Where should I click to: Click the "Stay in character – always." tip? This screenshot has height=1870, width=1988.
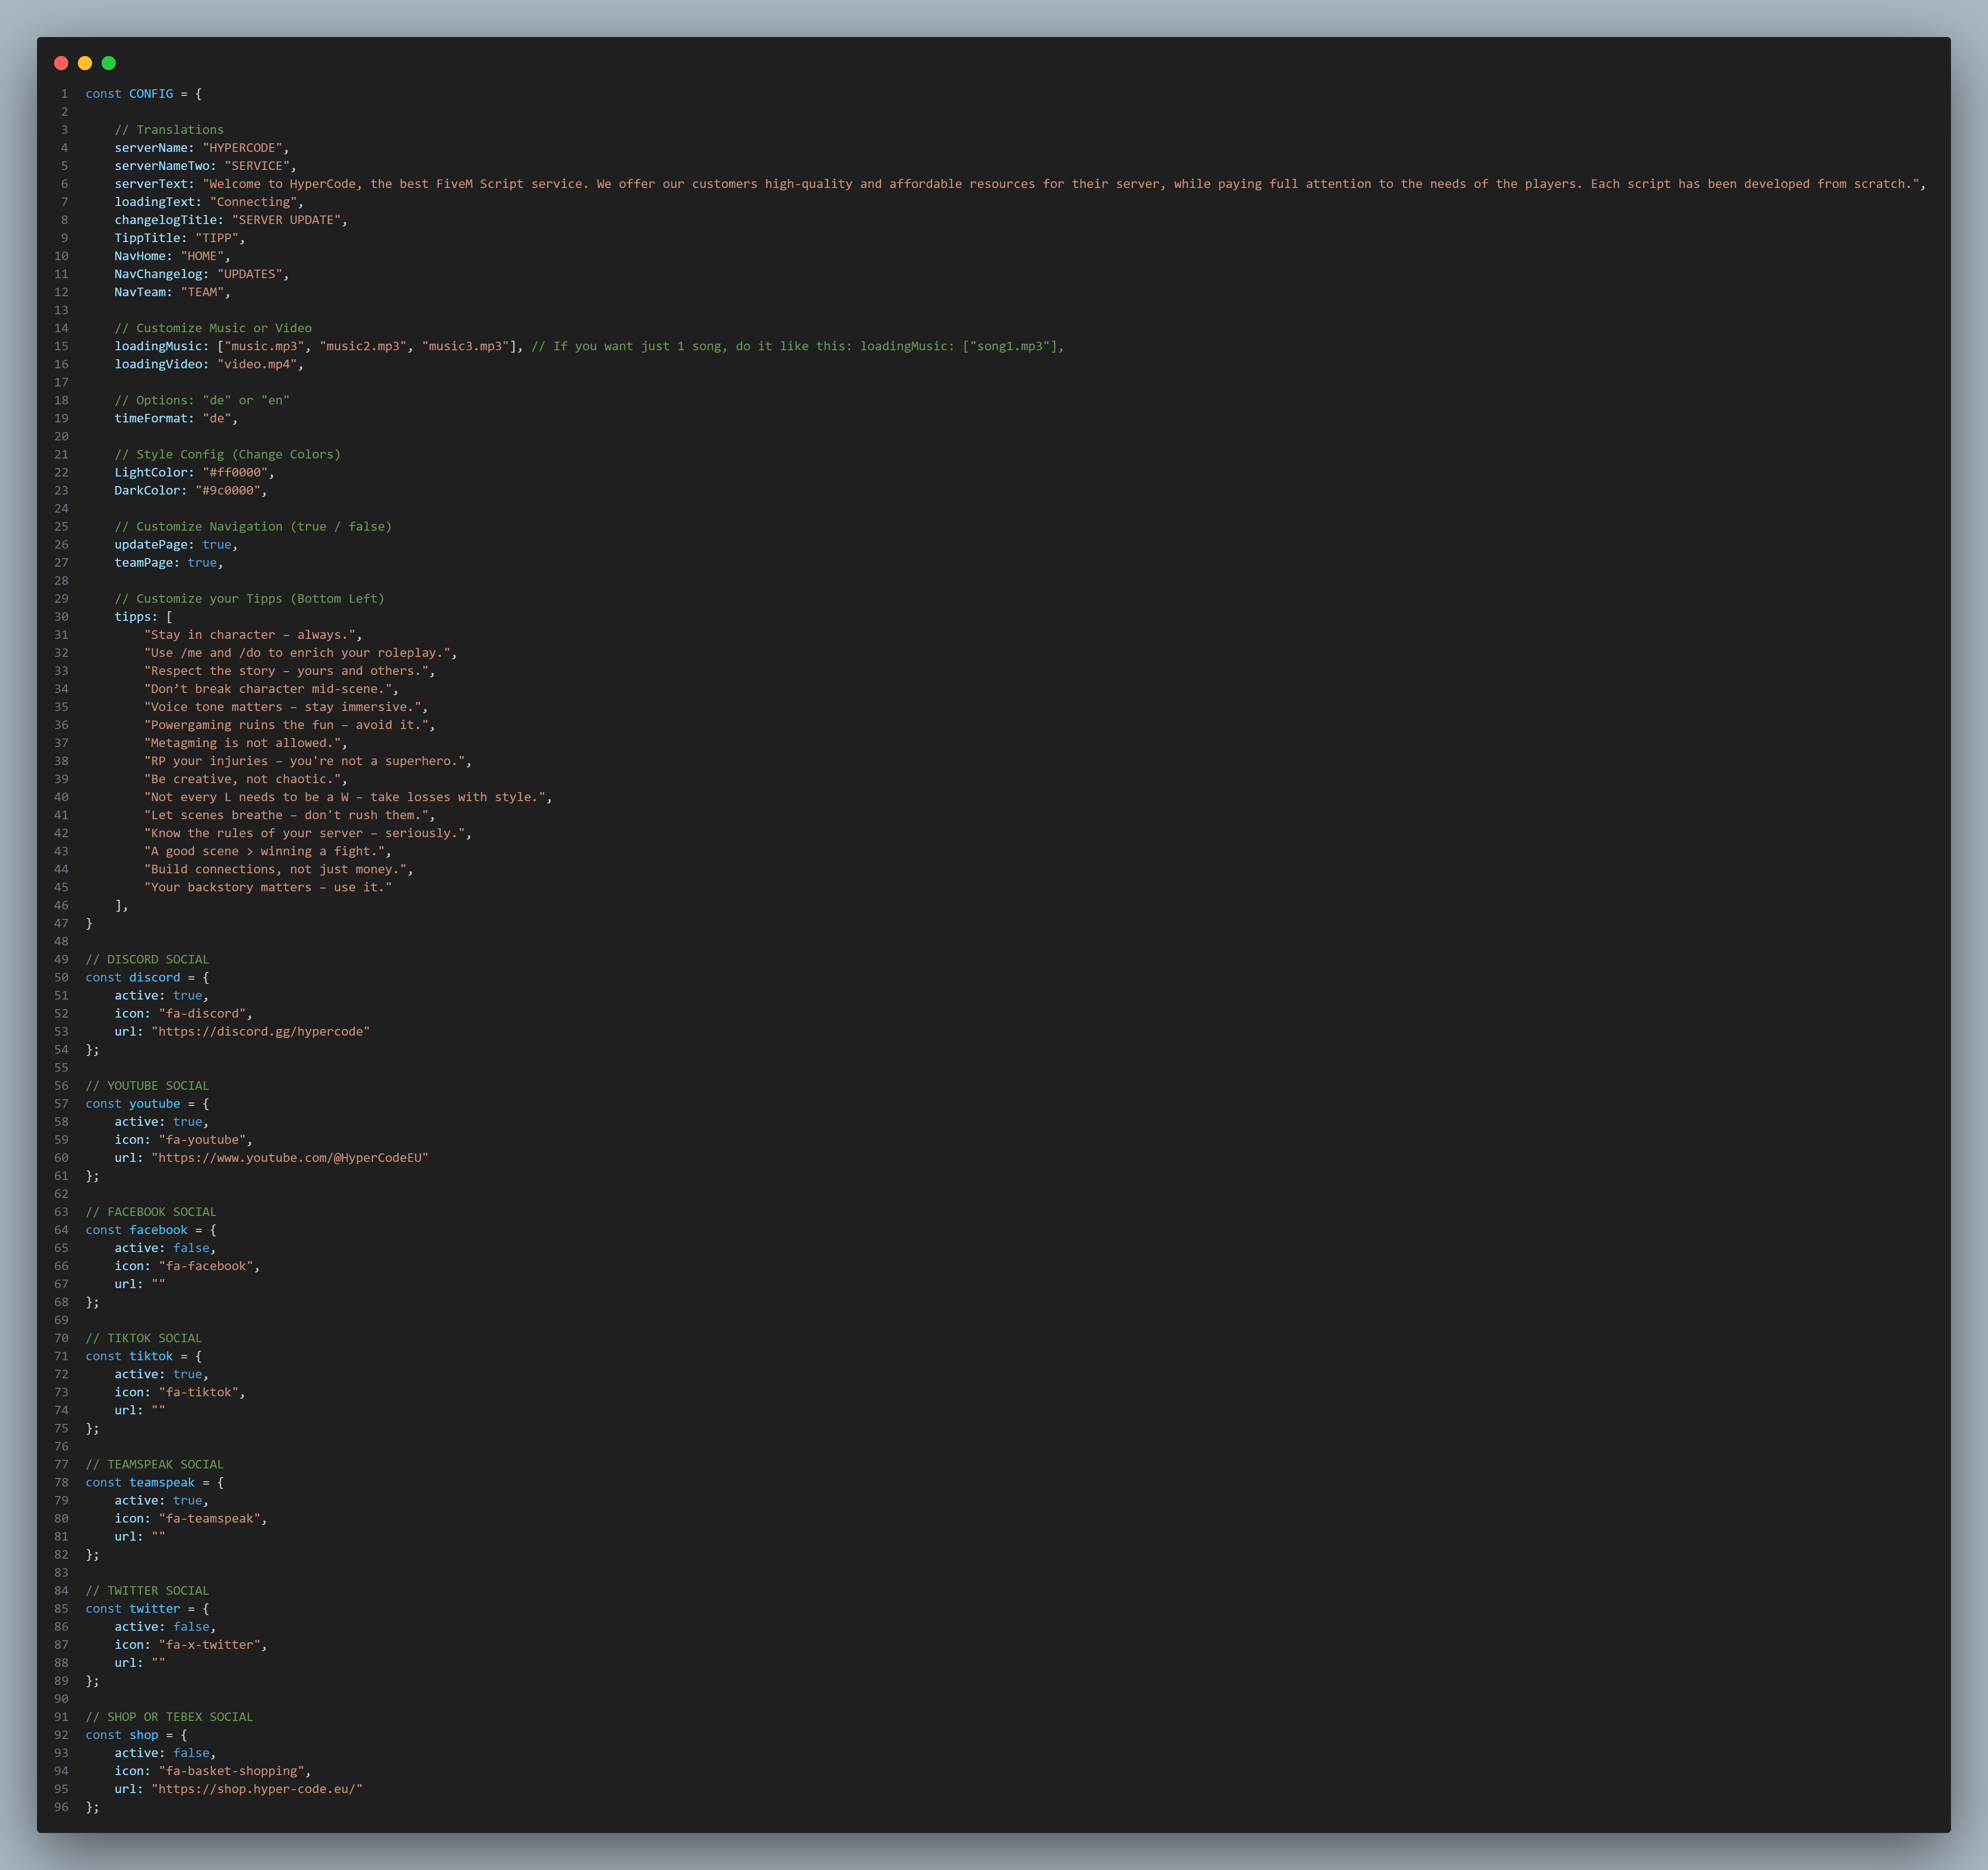tap(249, 635)
